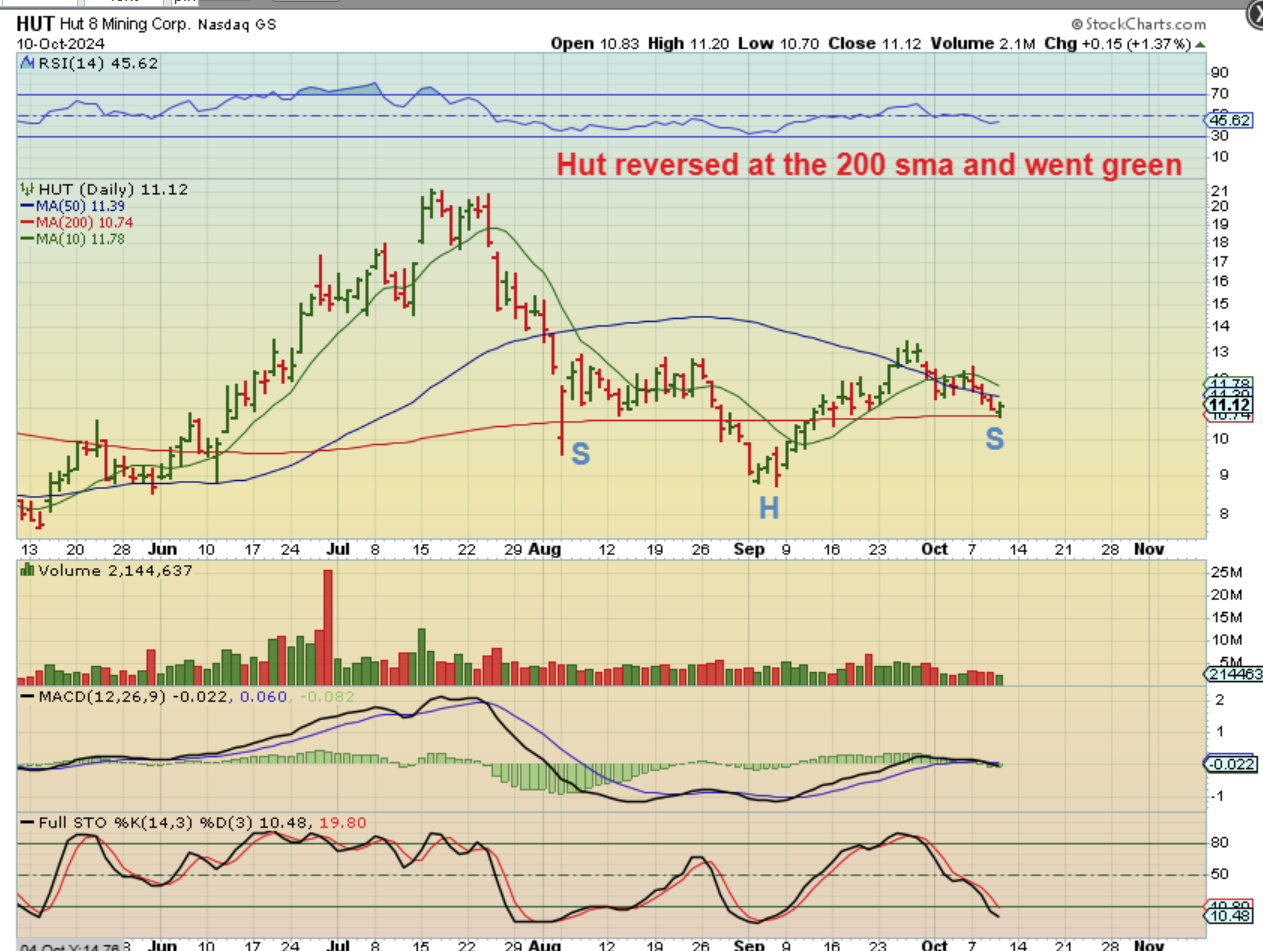Click the 21 level on the price axis
Viewport: 1263px width, 951px height.
click(1219, 190)
